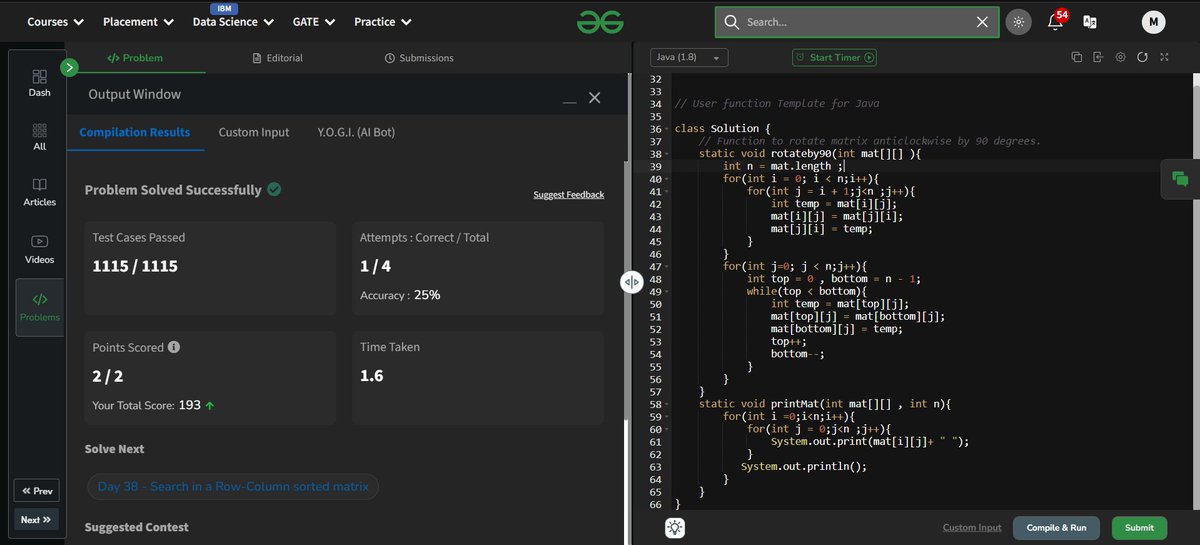
Task: Open the user profile avatar M
Action: coord(1153,22)
